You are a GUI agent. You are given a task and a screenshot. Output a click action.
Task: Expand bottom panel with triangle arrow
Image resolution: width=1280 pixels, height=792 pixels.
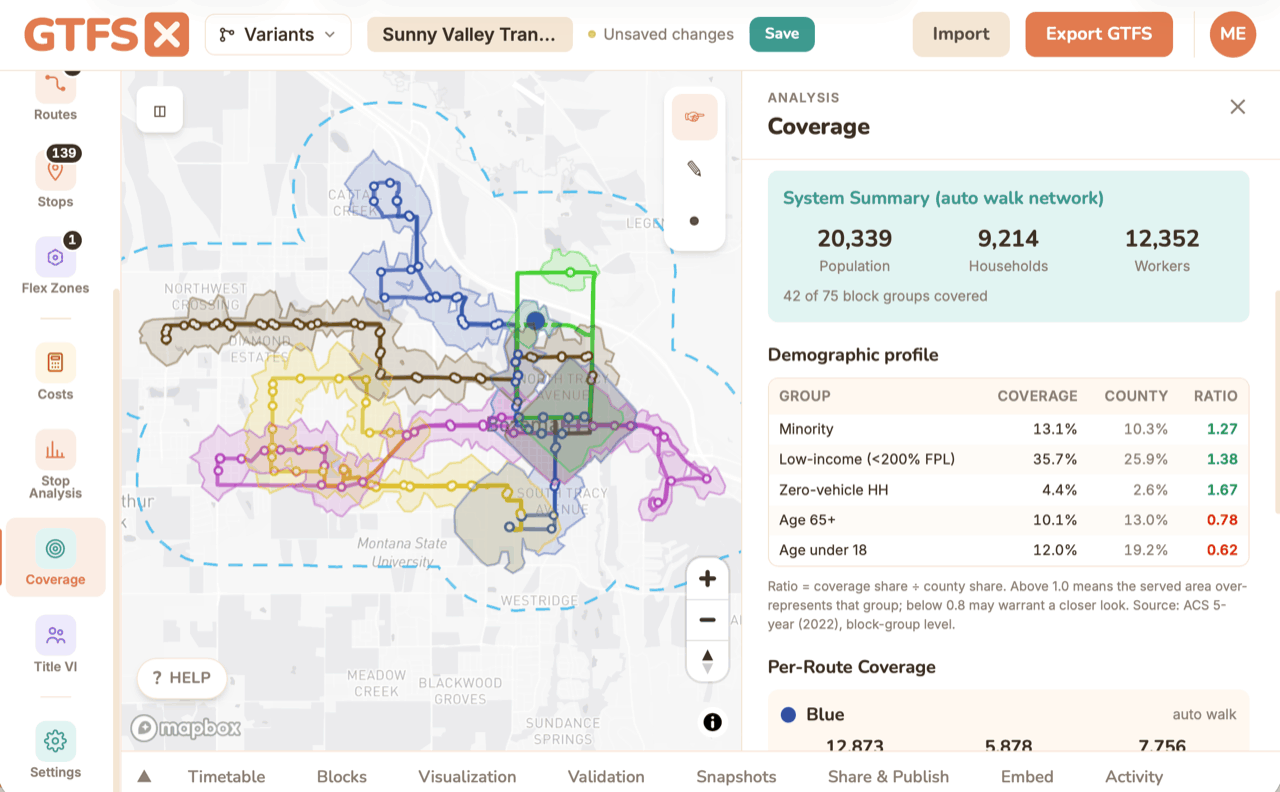point(144,776)
